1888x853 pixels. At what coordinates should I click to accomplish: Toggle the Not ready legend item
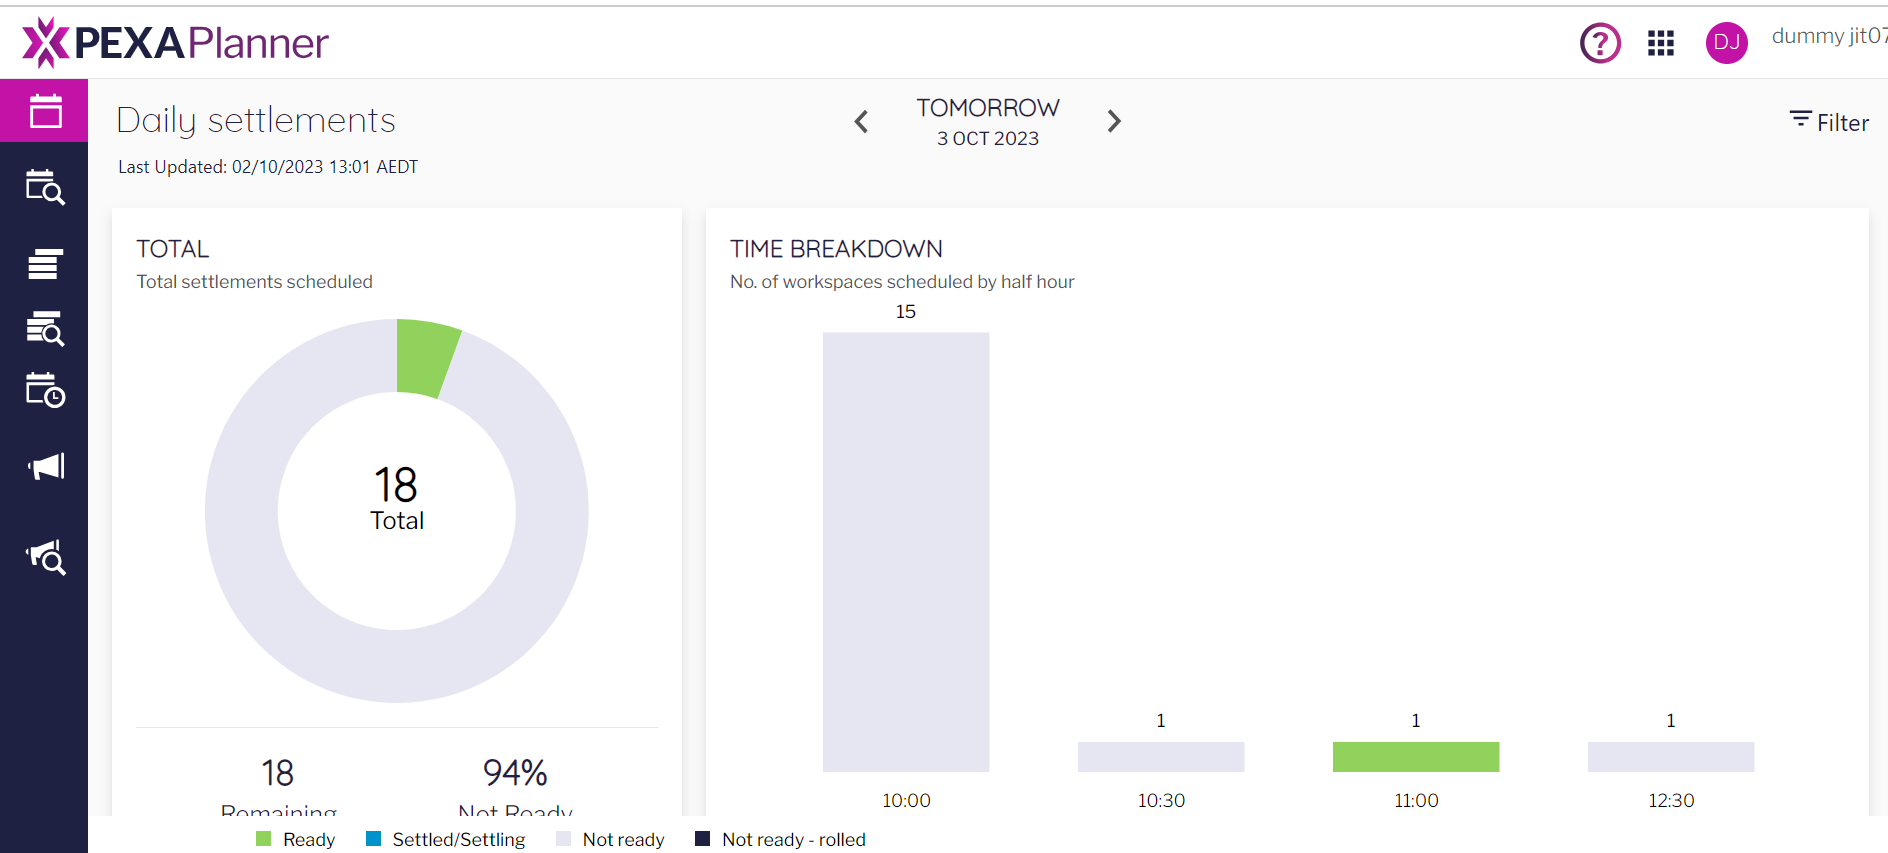click(x=610, y=839)
